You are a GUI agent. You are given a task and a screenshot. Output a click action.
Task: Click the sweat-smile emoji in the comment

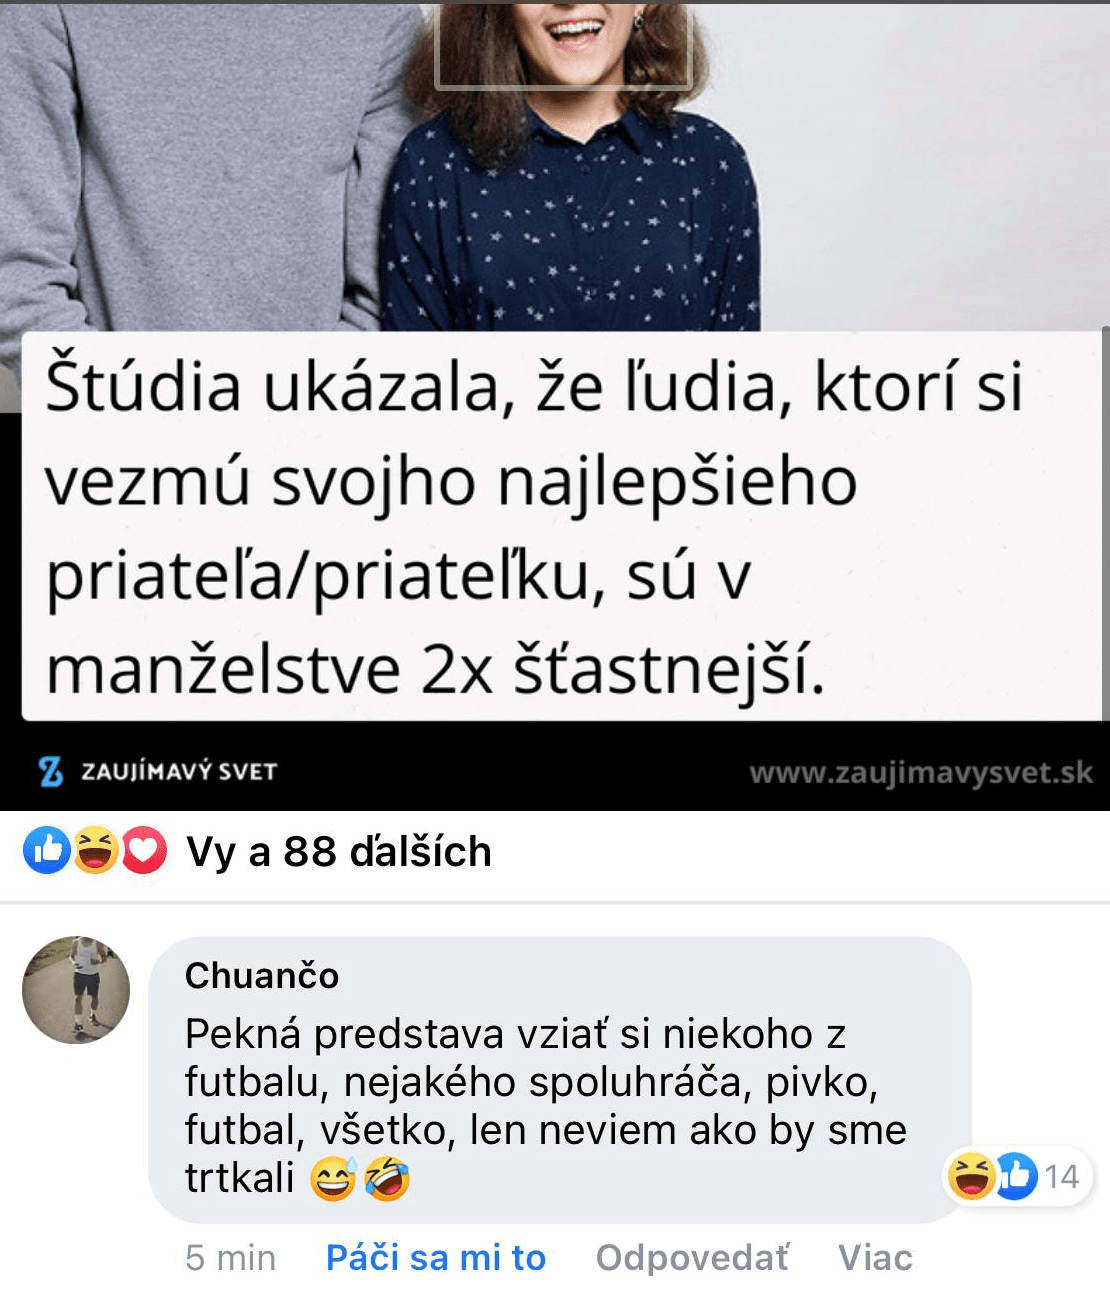coord(333,1178)
